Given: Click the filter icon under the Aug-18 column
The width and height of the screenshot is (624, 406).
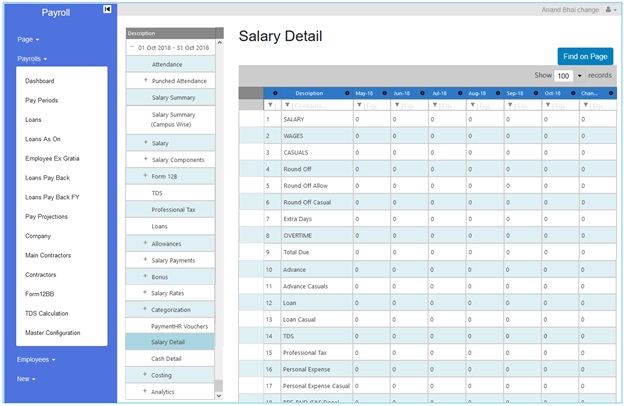Looking at the screenshot, I should [472, 105].
